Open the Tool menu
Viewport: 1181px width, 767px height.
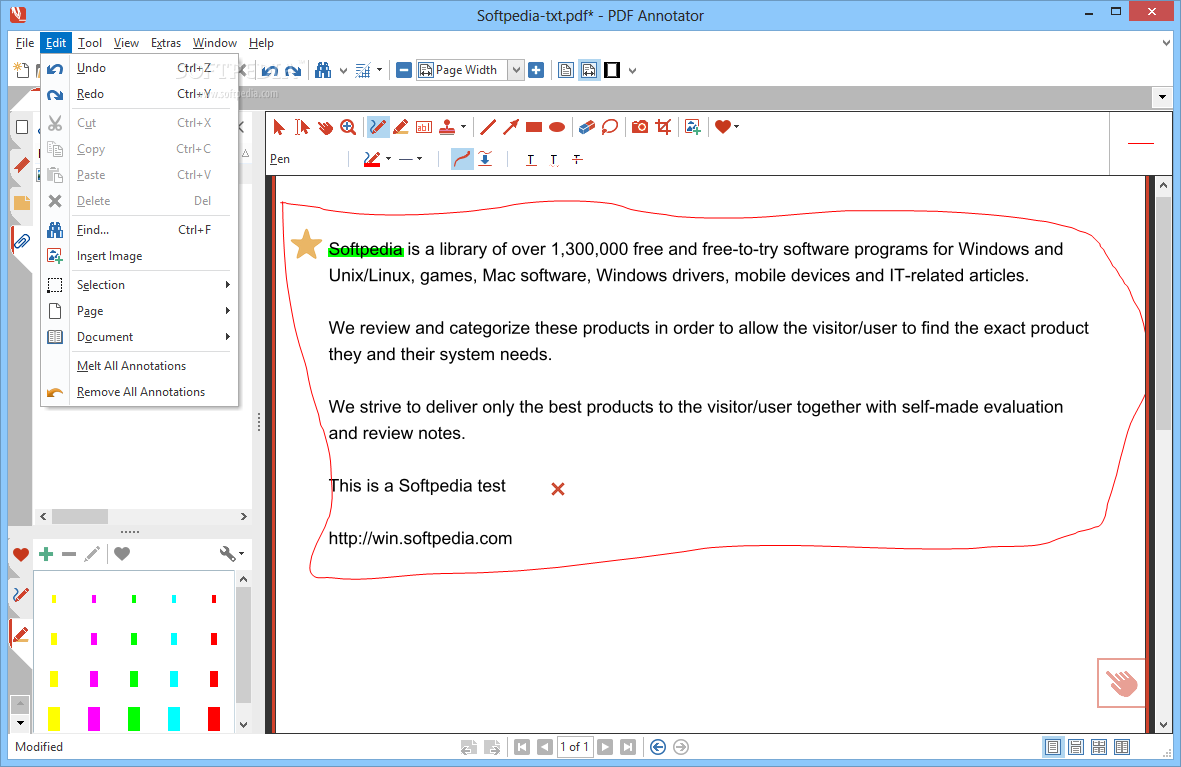(90, 43)
